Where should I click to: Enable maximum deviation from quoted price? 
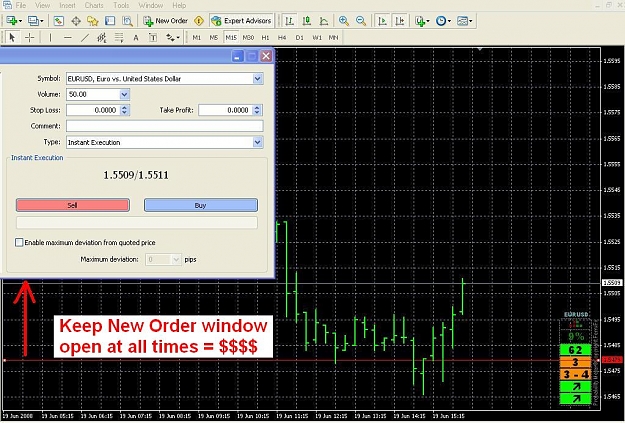(x=19, y=242)
